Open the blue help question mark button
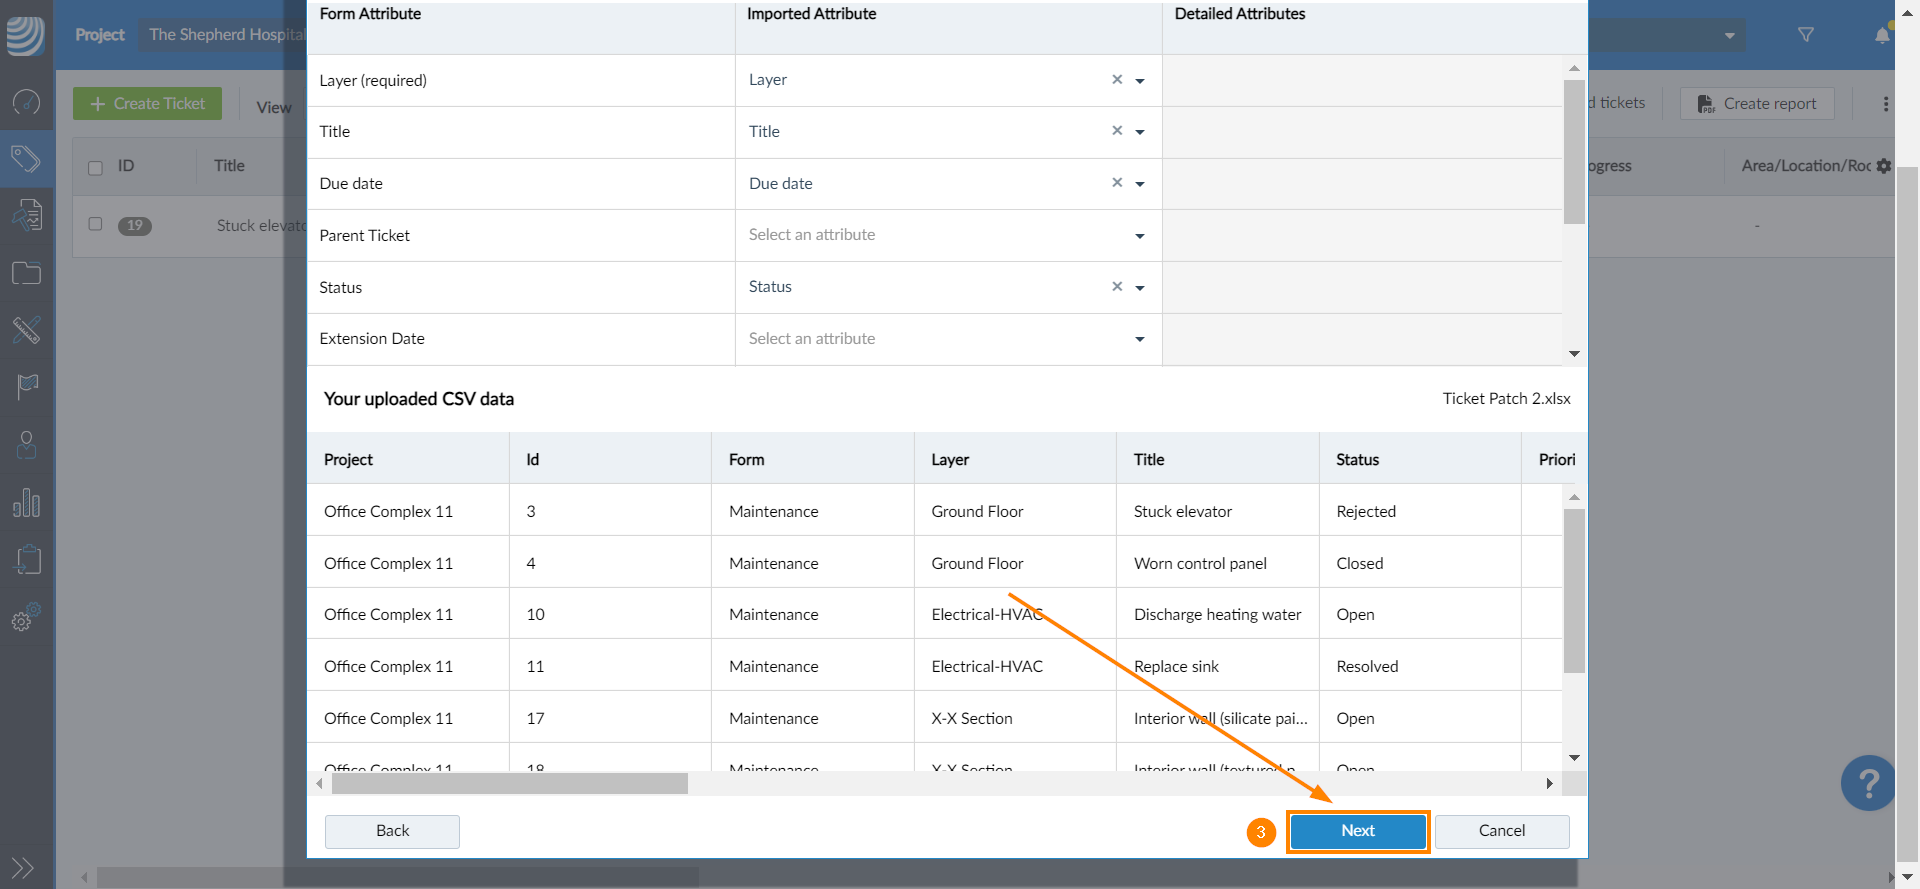 pyautogui.click(x=1867, y=782)
